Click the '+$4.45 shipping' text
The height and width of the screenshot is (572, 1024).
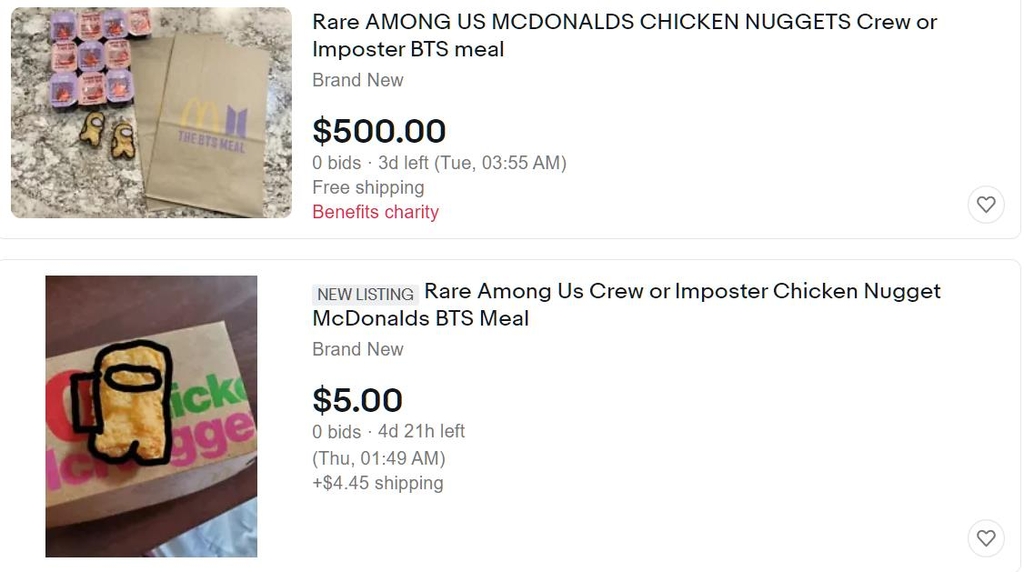(x=378, y=483)
